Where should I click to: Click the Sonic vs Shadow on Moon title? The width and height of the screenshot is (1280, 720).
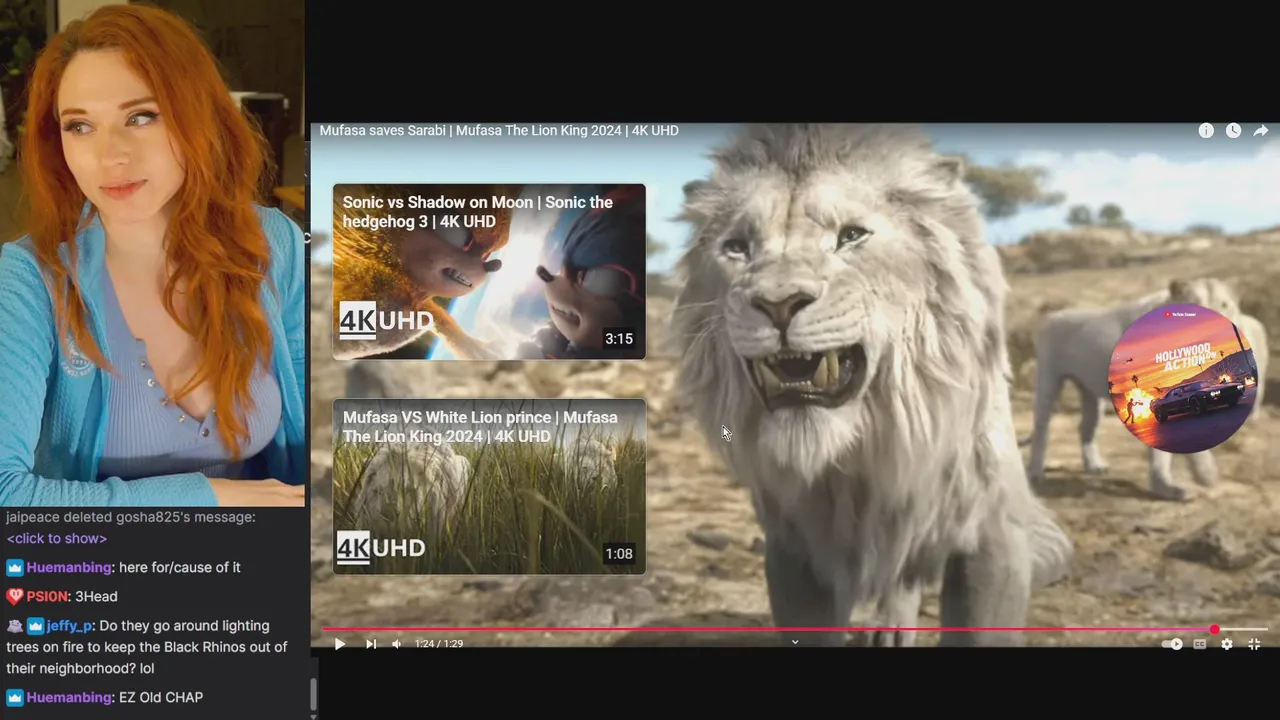[478, 212]
